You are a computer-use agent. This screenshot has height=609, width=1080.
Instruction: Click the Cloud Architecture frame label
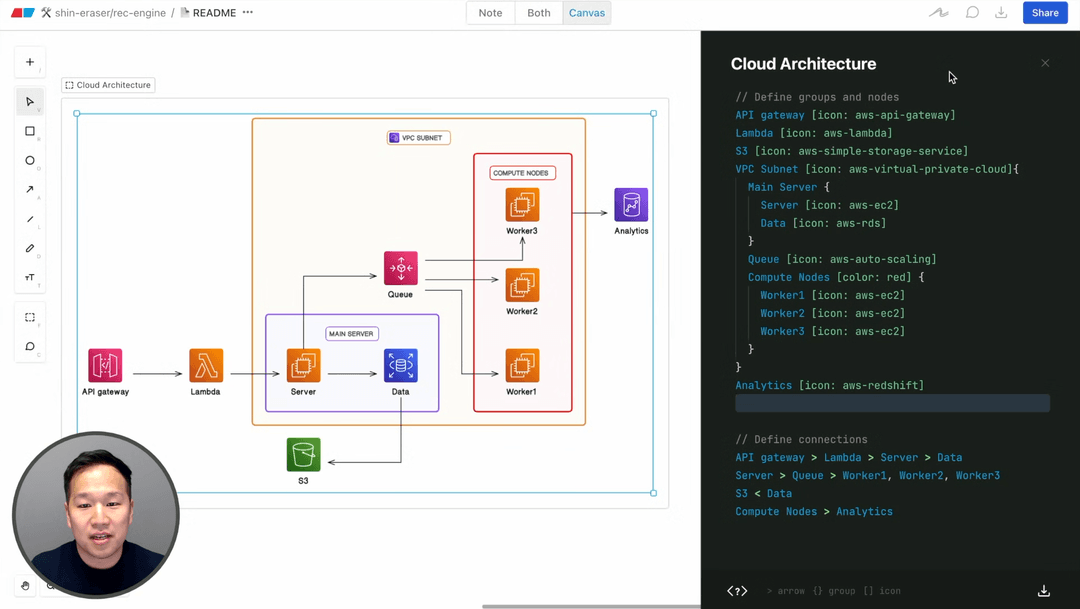(x=108, y=85)
